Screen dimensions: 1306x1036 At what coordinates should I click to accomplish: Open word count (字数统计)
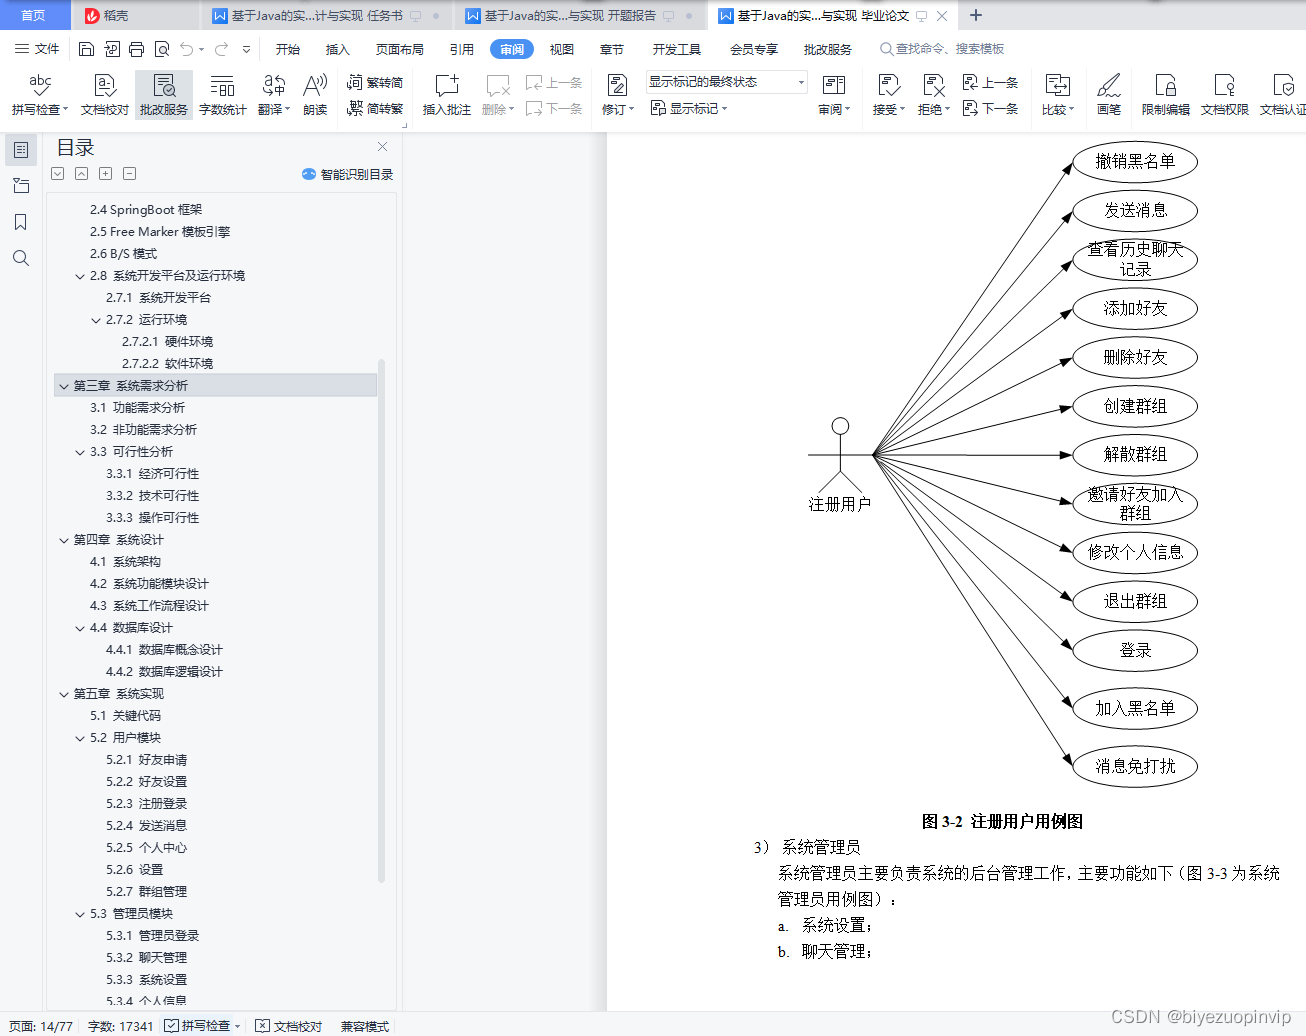222,95
